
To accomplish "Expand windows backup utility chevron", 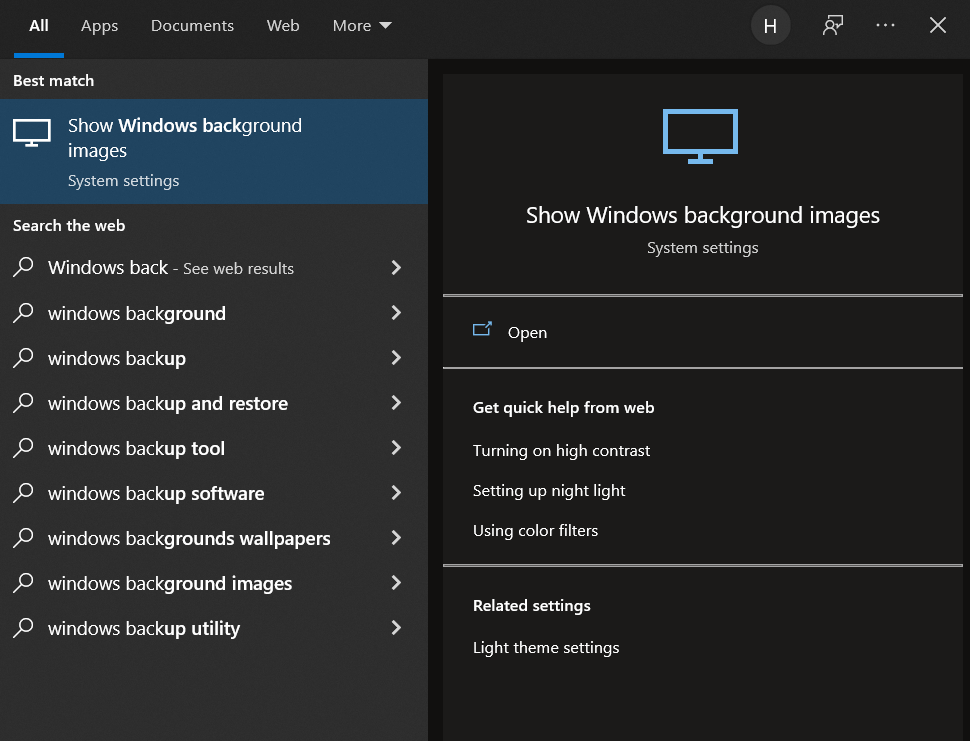I will pyautogui.click(x=396, y=627).
